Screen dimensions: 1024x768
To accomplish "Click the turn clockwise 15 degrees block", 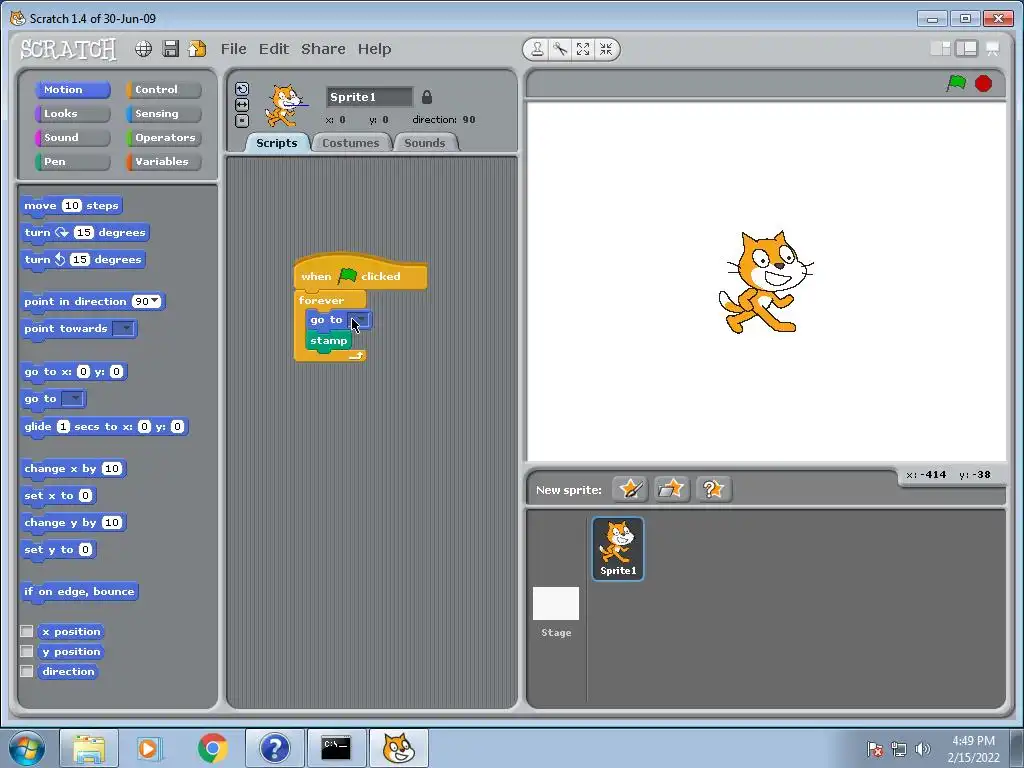I will point(85,232).
